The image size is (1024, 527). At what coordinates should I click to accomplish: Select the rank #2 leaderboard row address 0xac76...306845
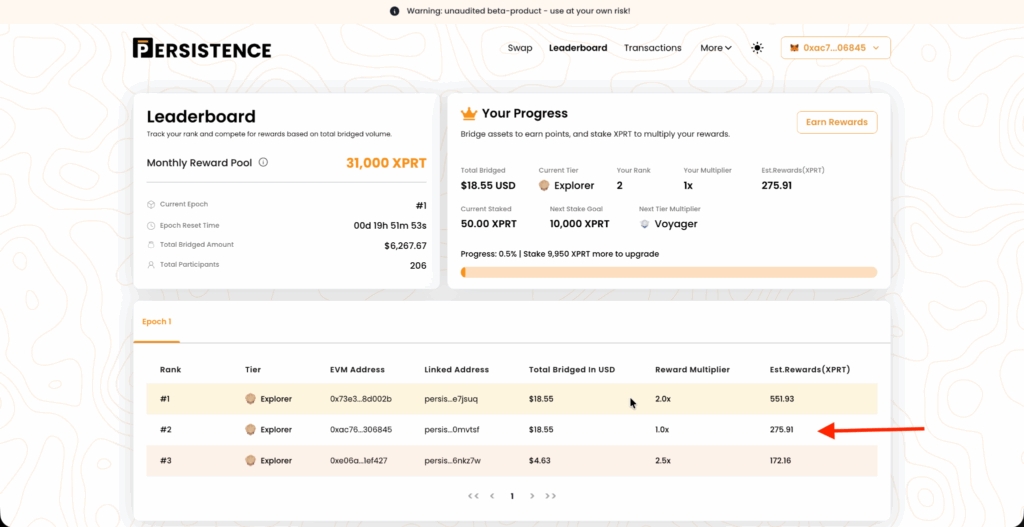click(x=361, y=430)
